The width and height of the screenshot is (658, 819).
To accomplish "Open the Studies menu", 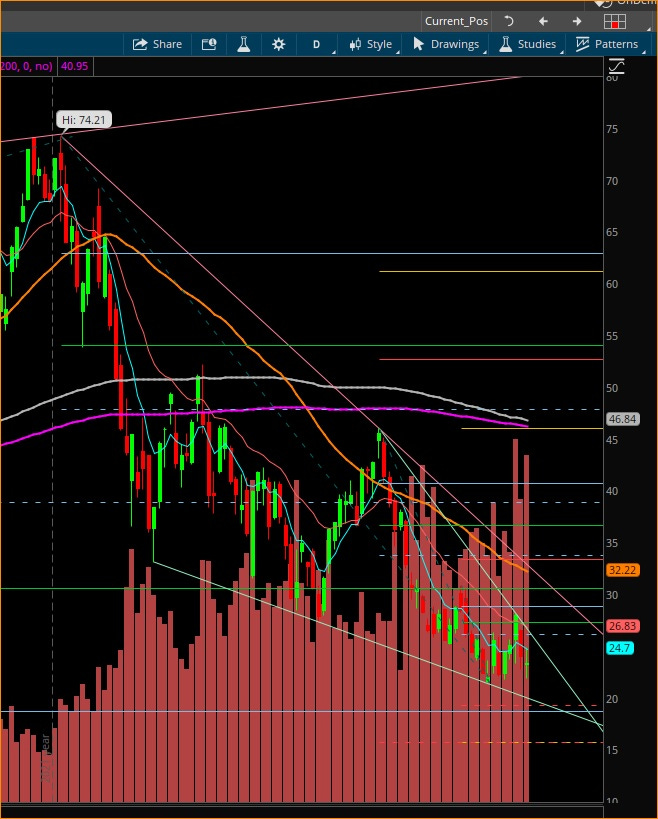I will click(x=528, y=44).
